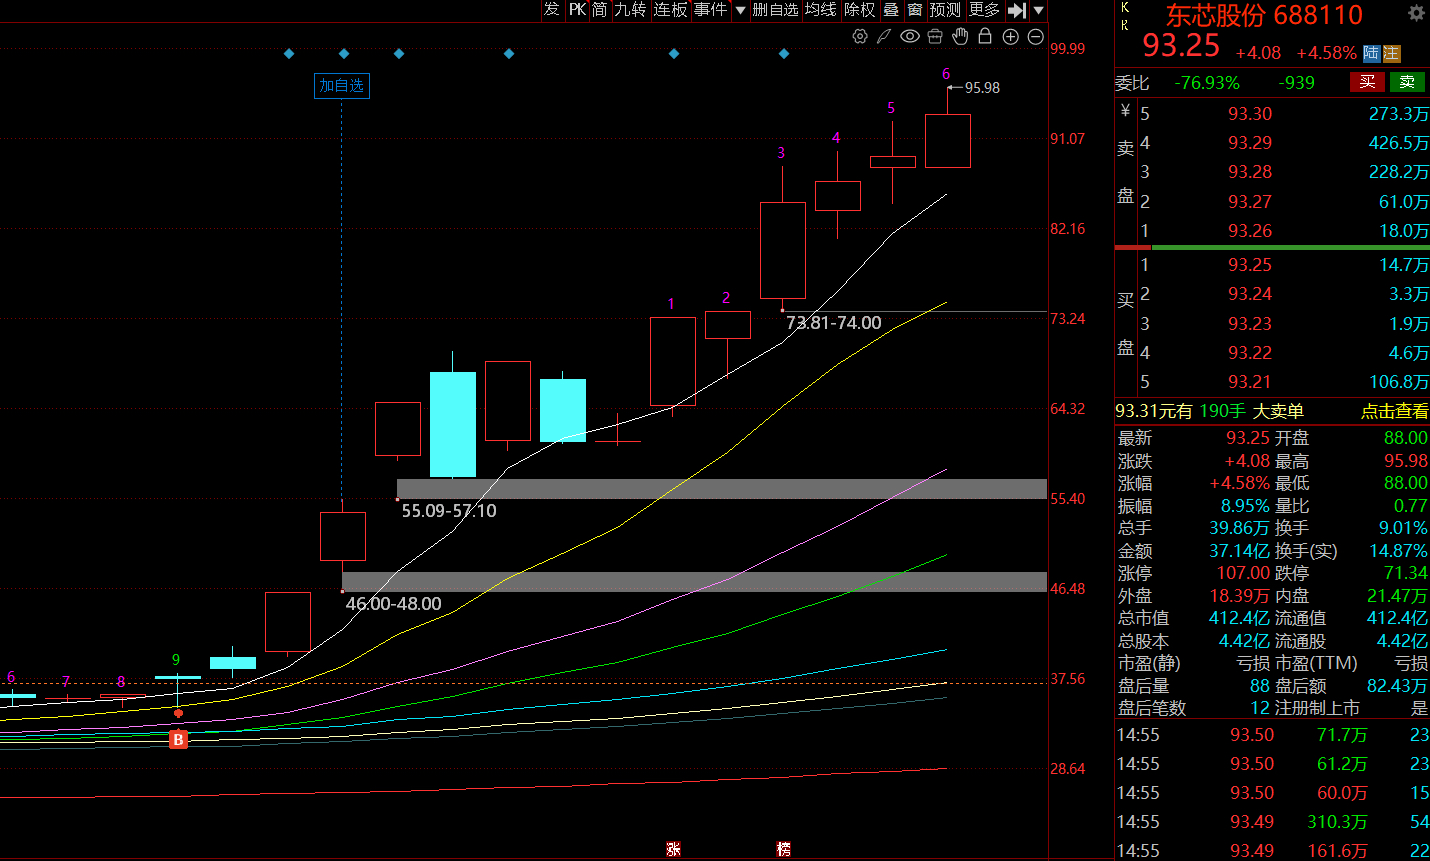The image size is (1430, 861).
Task: Click the green 卖 sell button
Action: point(1407,82)
